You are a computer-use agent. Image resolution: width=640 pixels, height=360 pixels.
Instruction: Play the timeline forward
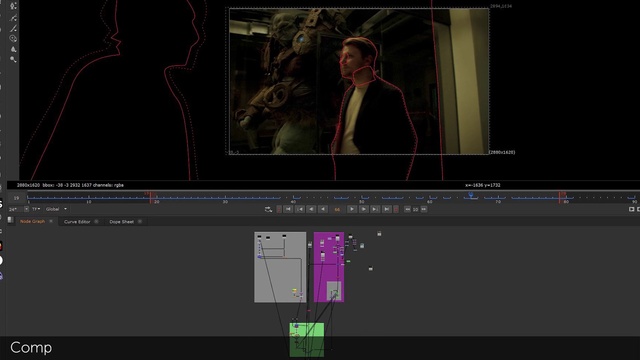point(351,209)
